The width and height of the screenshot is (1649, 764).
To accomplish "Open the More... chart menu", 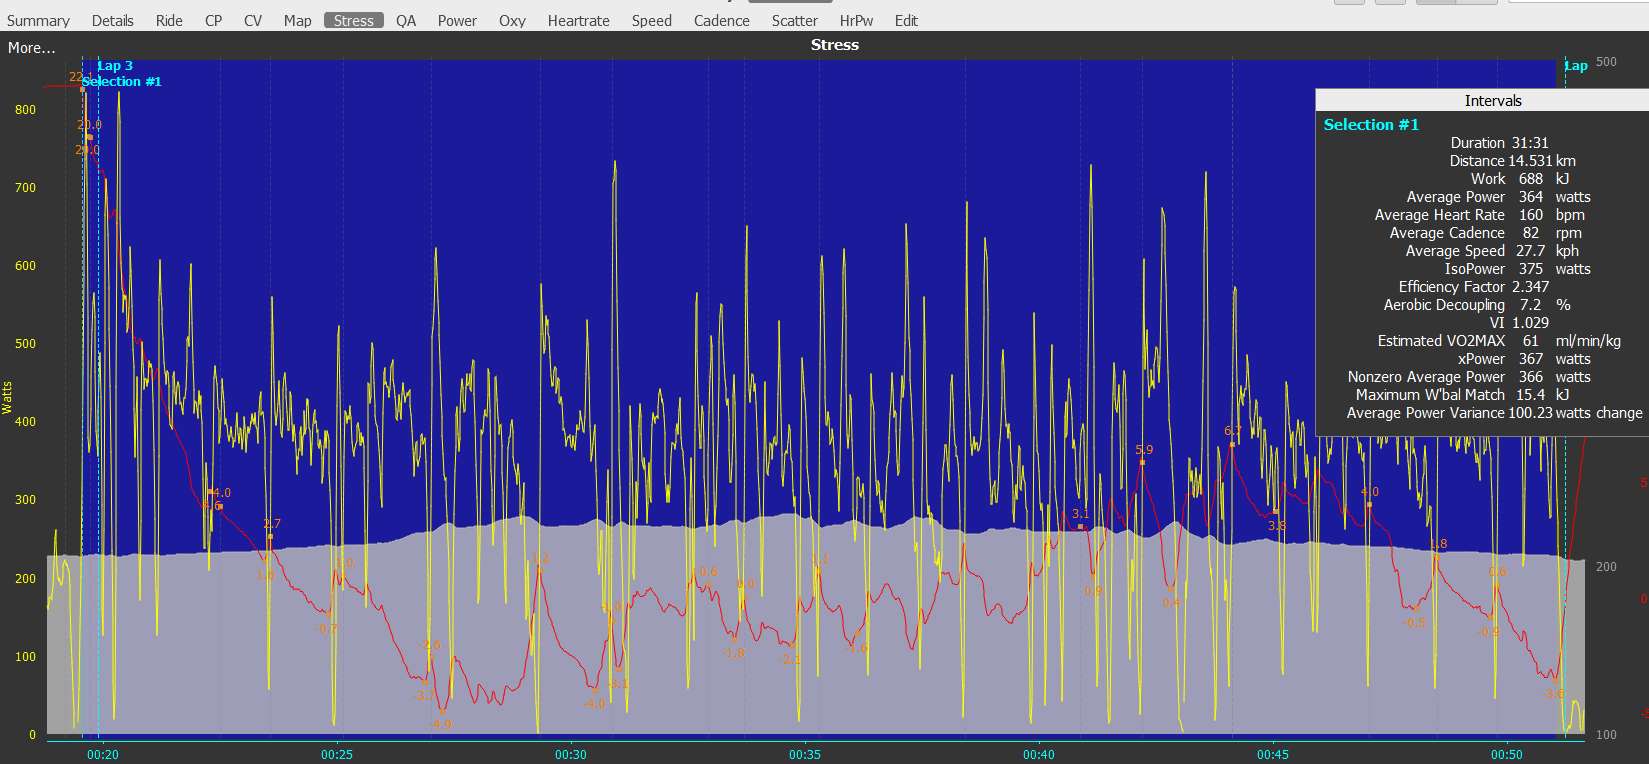I will pyautogui.click(x=31, y=48).
